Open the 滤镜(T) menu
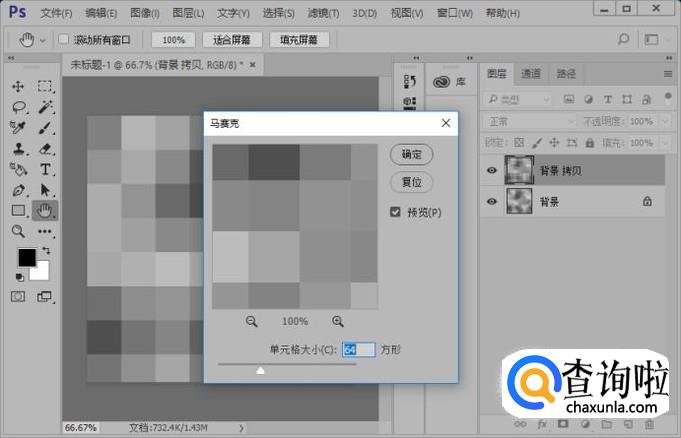This screenshot has width=681, height=438. (x=323, y=13)
